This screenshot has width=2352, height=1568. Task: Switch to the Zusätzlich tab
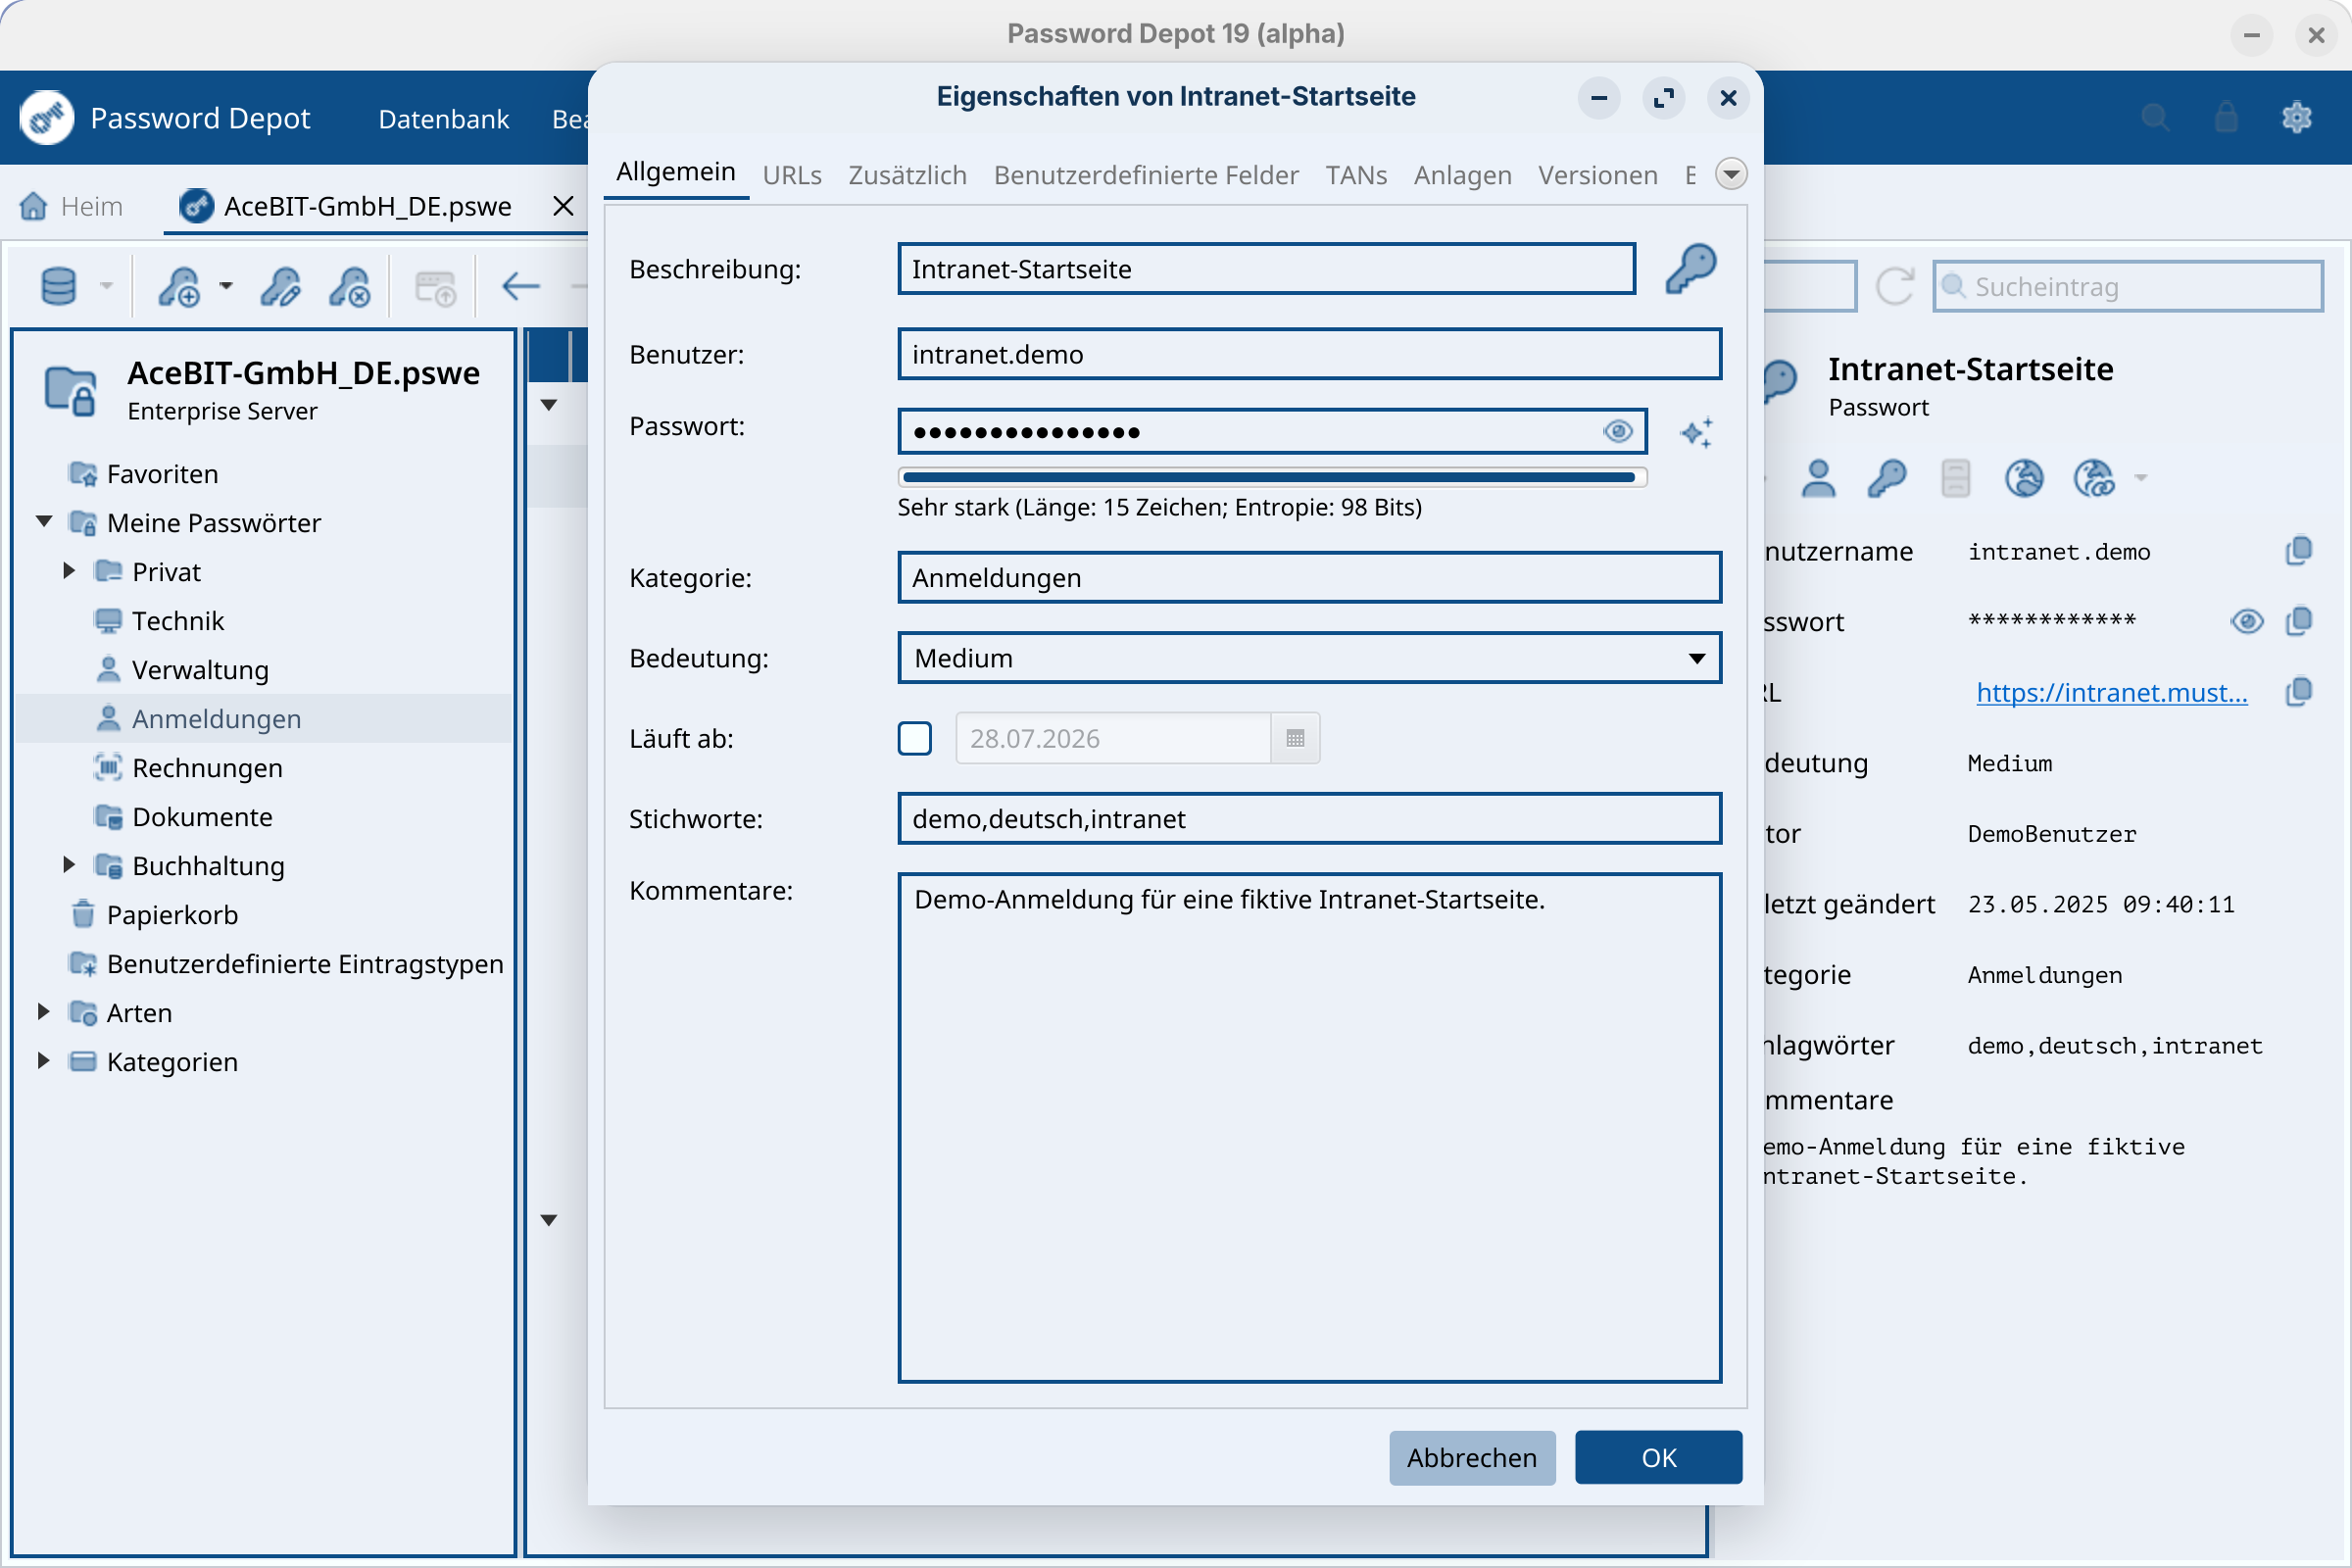coord(907,175)
